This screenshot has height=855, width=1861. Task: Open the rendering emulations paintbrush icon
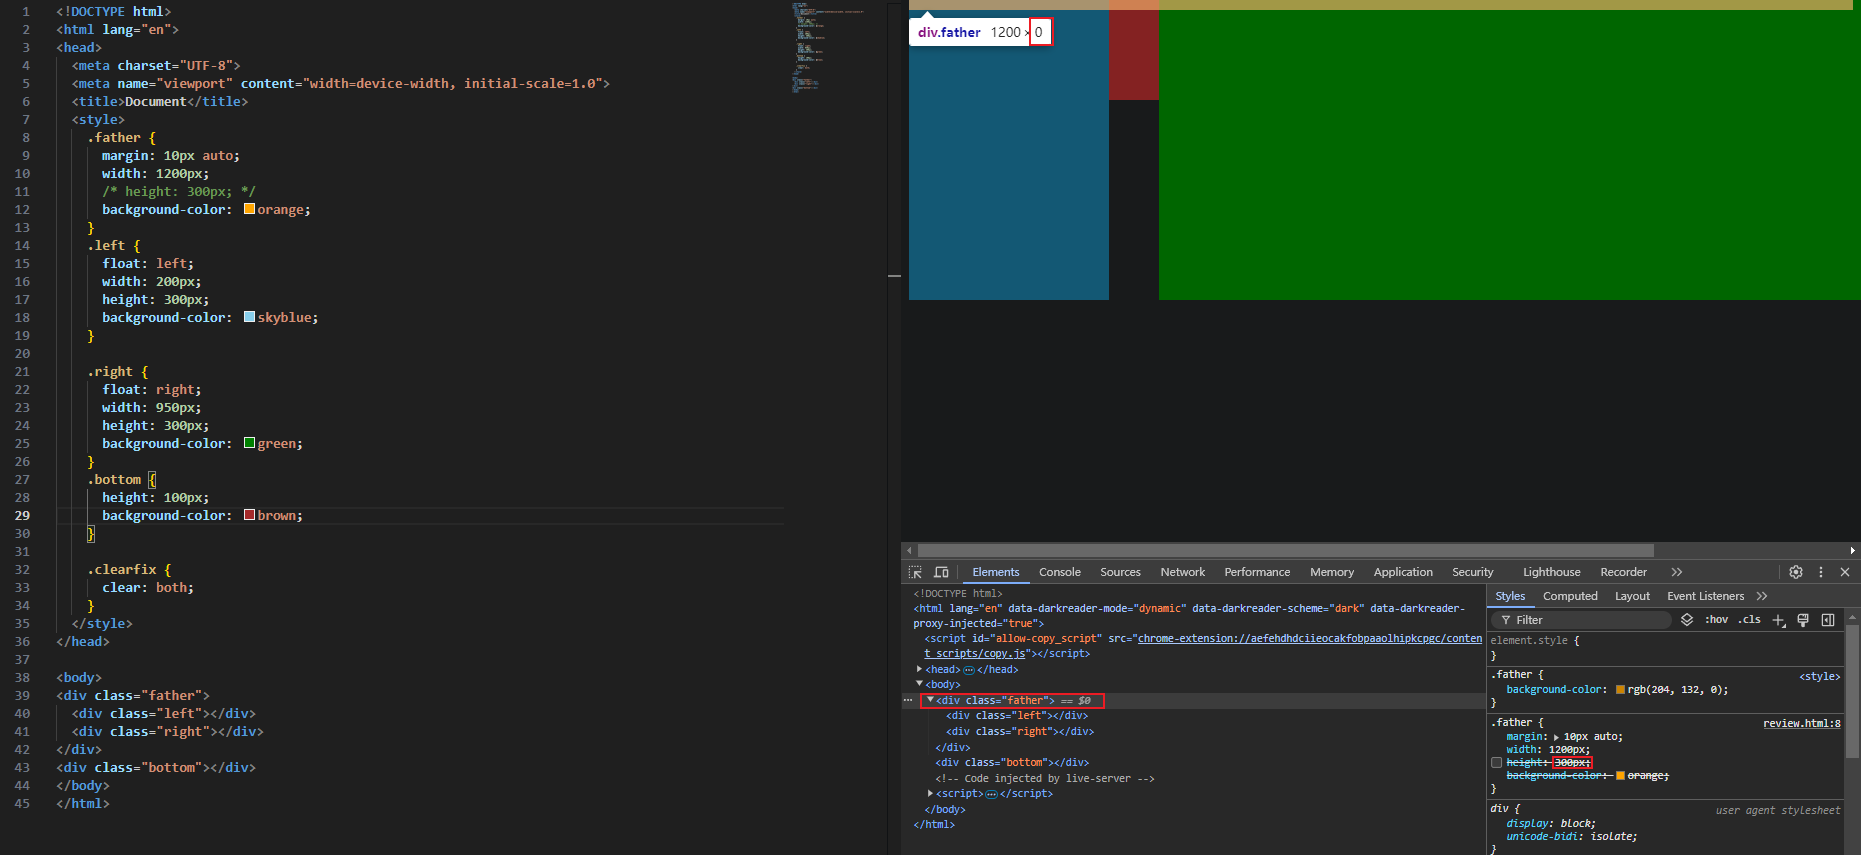click(x=1803, y=620)
